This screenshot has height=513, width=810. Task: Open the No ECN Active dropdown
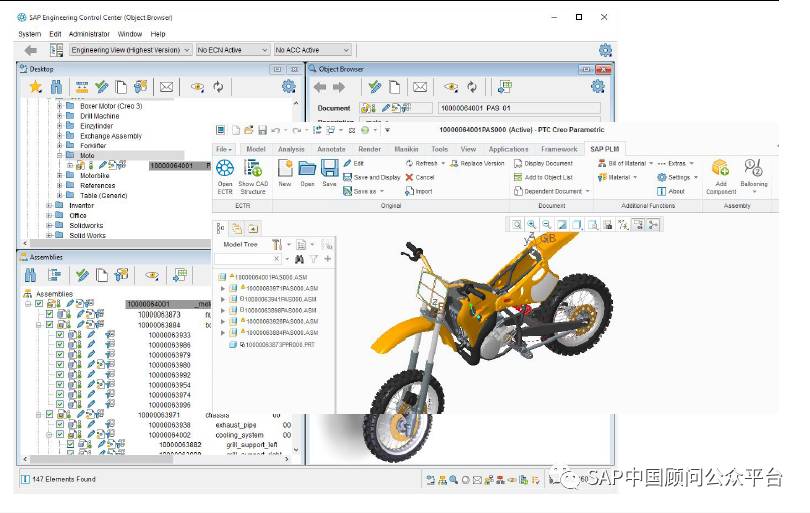232,50
